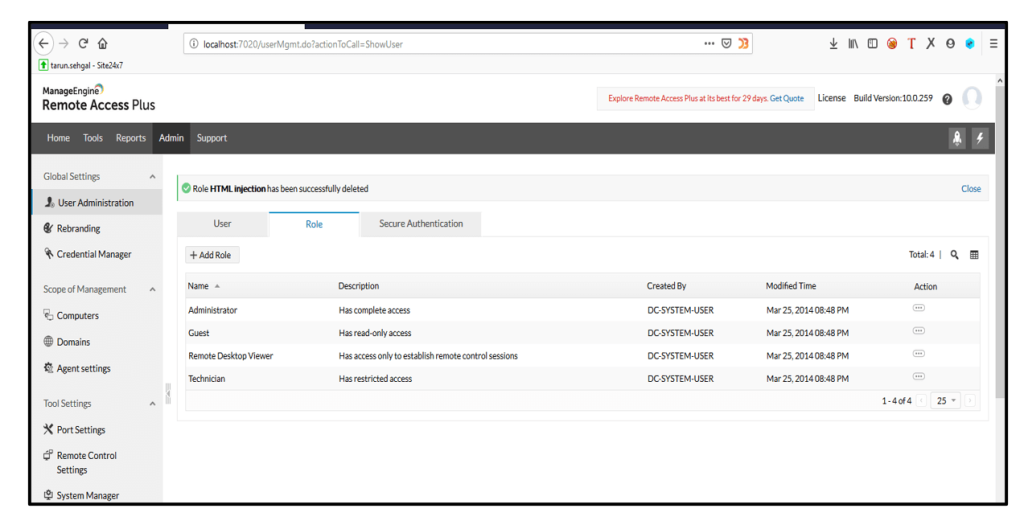The image size is (1024, 525).
Task: Select the Admin menu tab
Action: click(171, 138)
